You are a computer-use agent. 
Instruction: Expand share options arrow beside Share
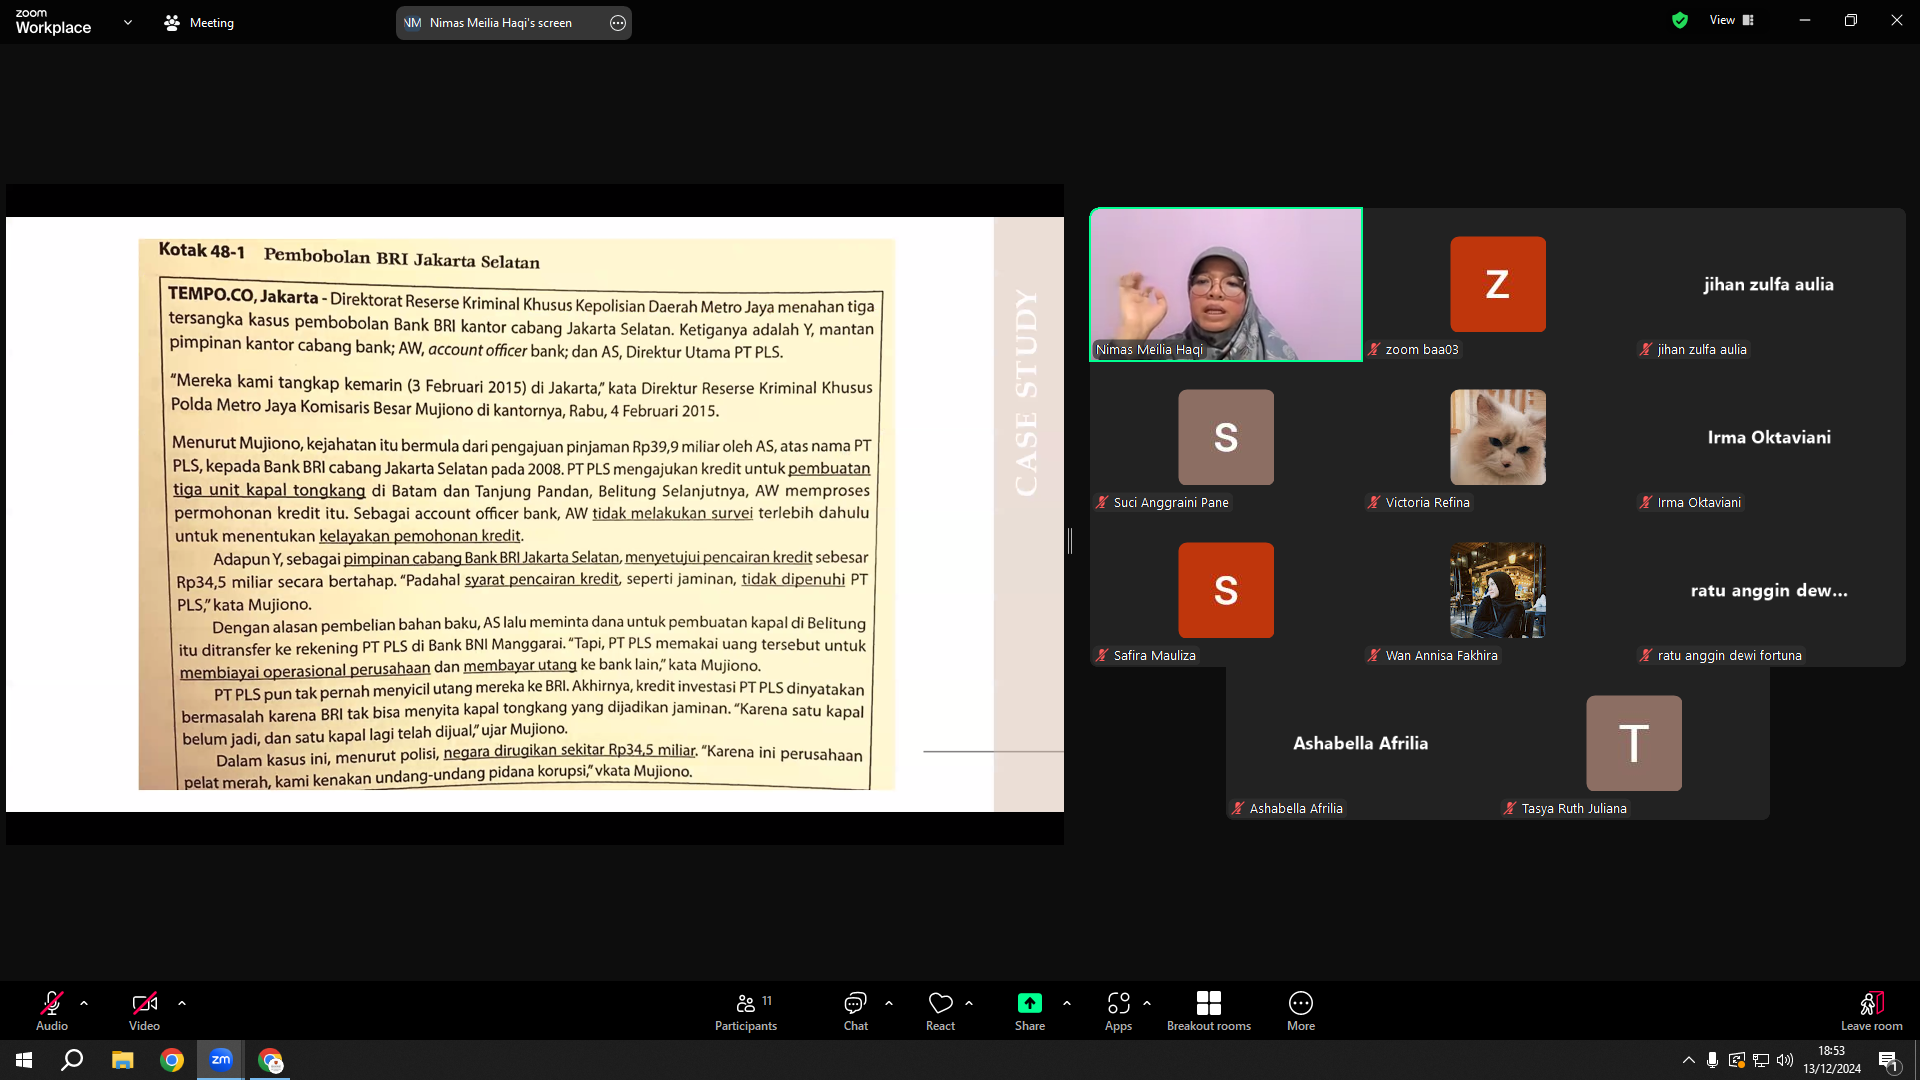[x=1067, y=1003]
